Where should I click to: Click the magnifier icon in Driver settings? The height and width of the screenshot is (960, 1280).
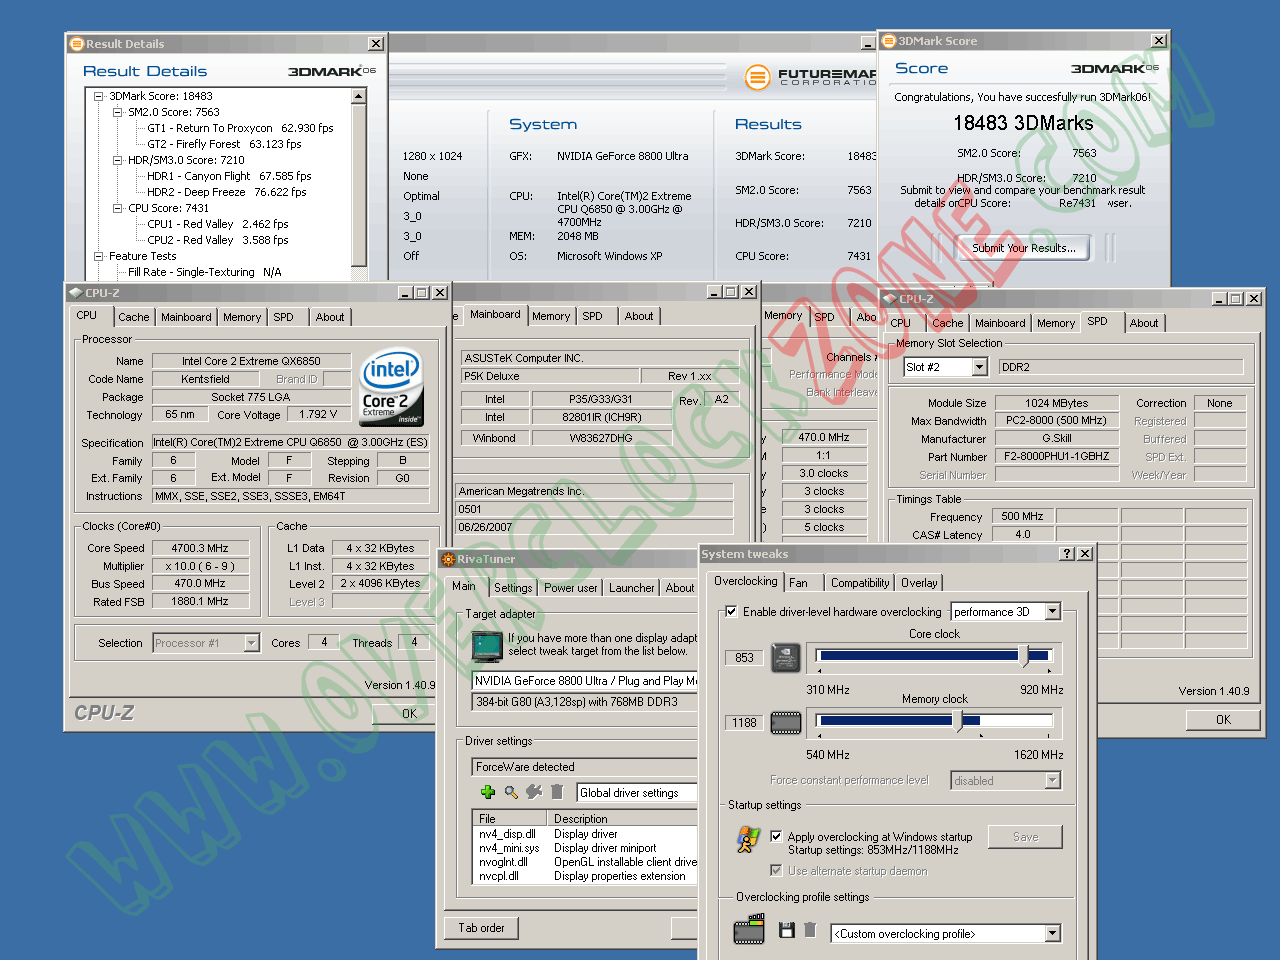[511, 792]
